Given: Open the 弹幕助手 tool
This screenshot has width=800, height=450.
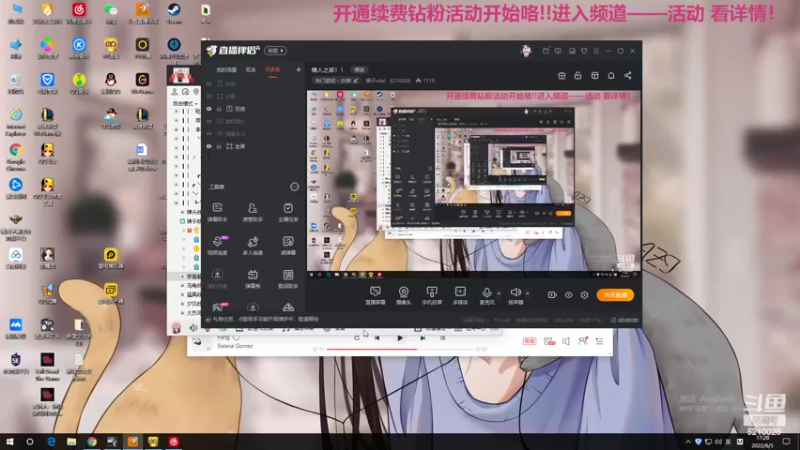Looking at the screenshot, I should (217, 212).
